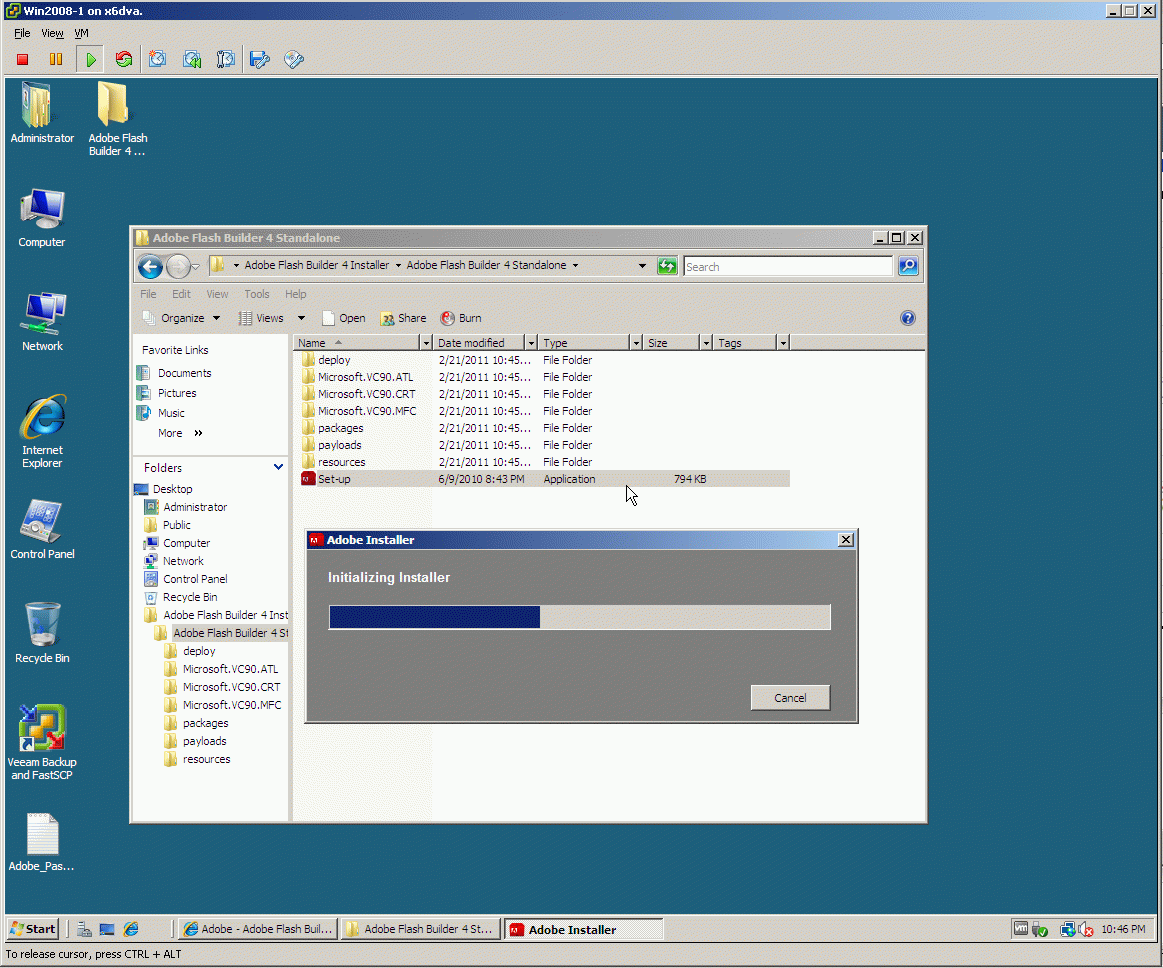Open the Type column filter dropdown
The image size is (1163, 968).
pyautogui.click(x=636, y=343)
